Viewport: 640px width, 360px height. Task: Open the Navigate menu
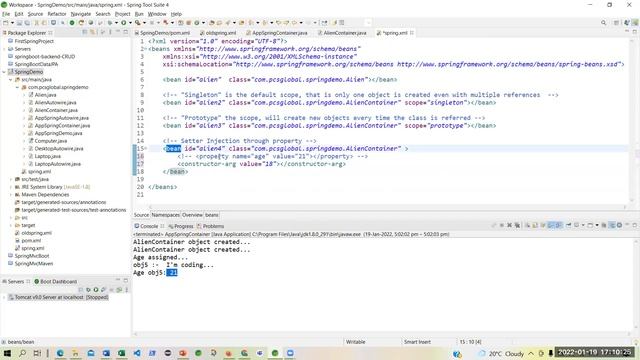click(x=81, y=14)
